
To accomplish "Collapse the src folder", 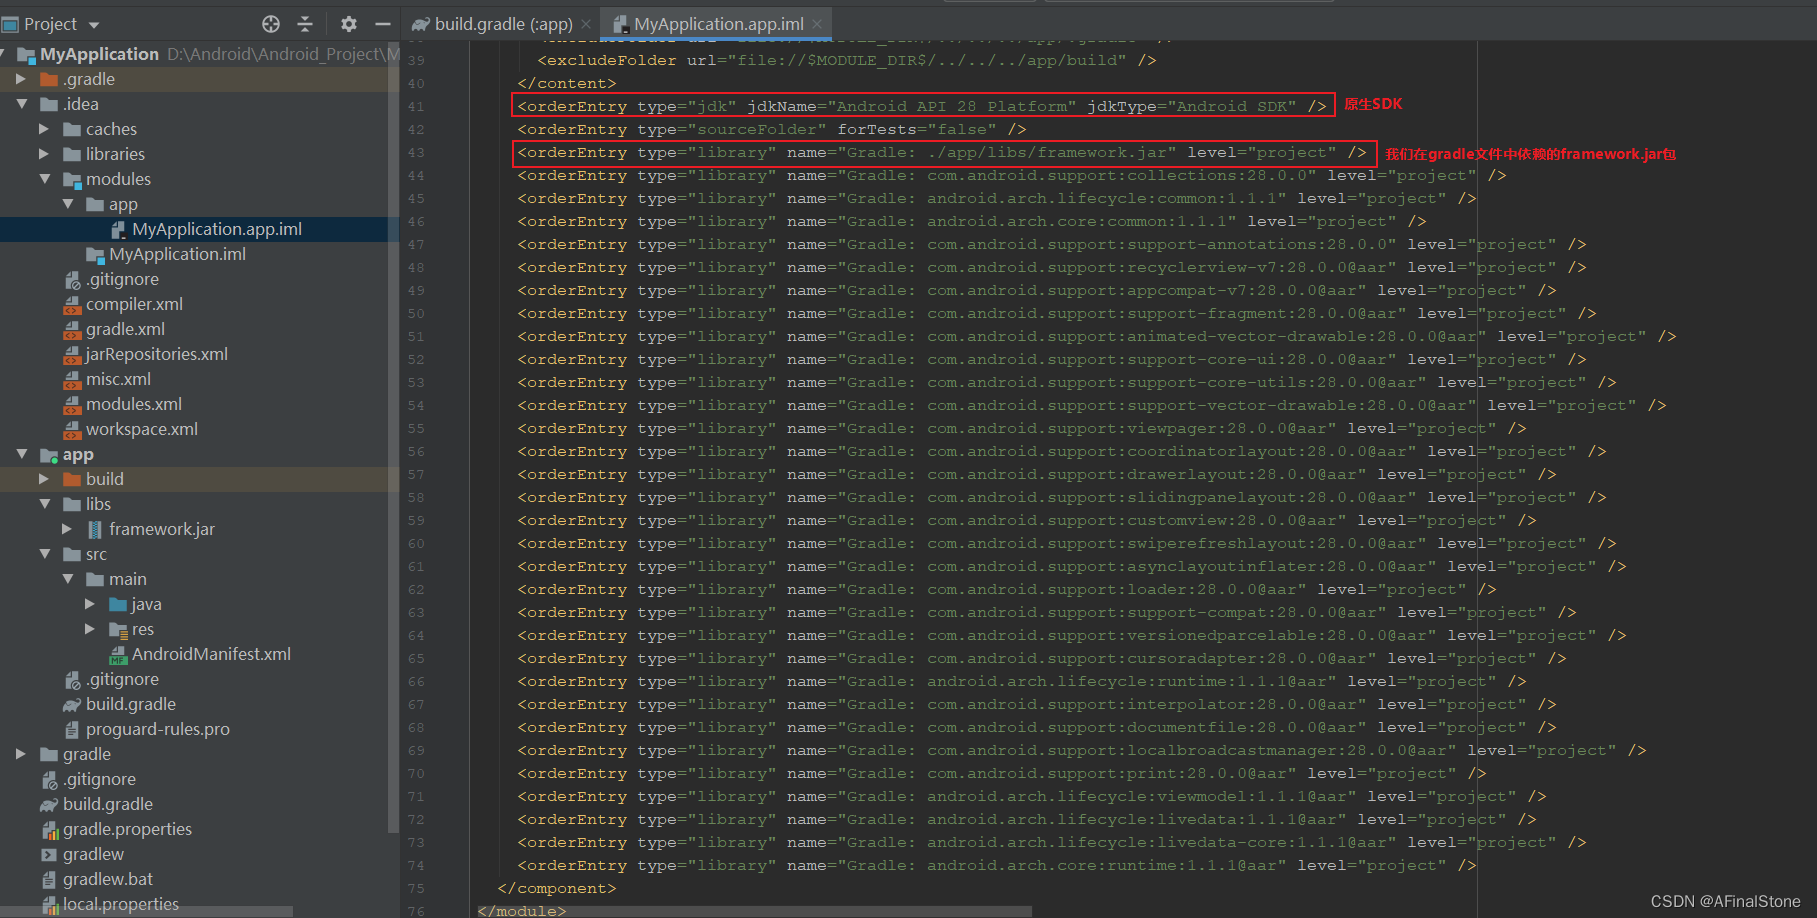I will click(44, 554).
